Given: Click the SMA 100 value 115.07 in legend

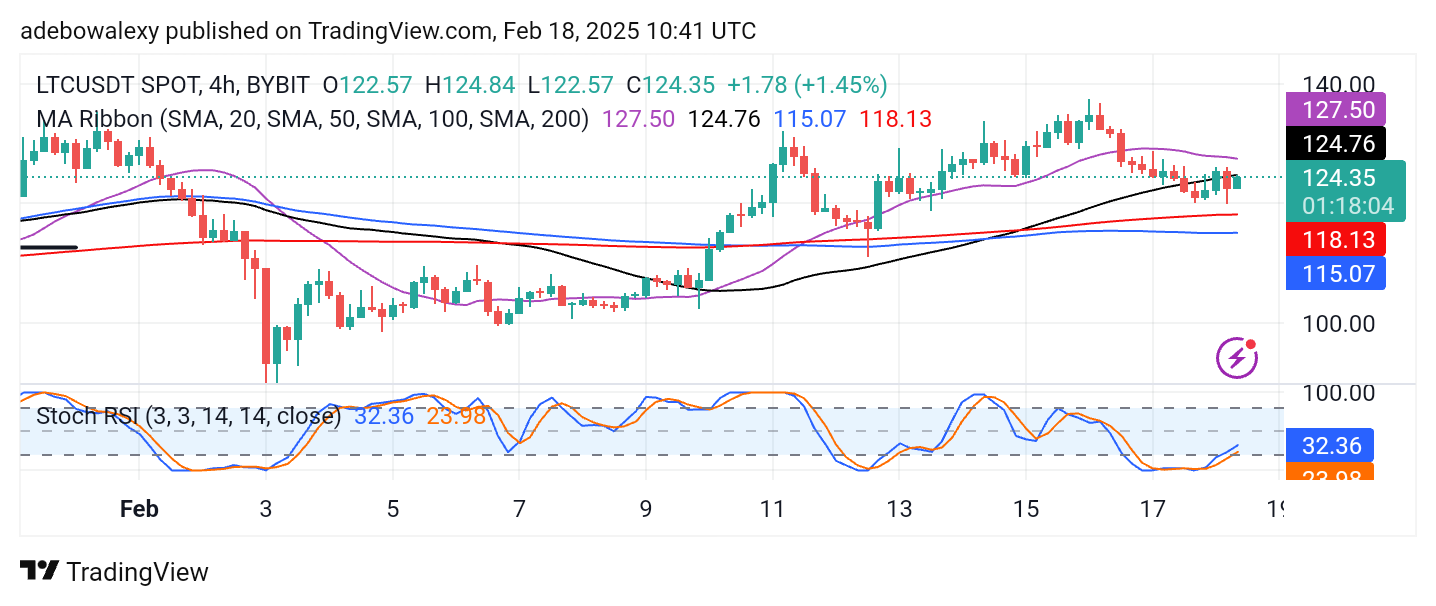Looking at the screenshot, I should pyautogui.click(x=811, y=119).
